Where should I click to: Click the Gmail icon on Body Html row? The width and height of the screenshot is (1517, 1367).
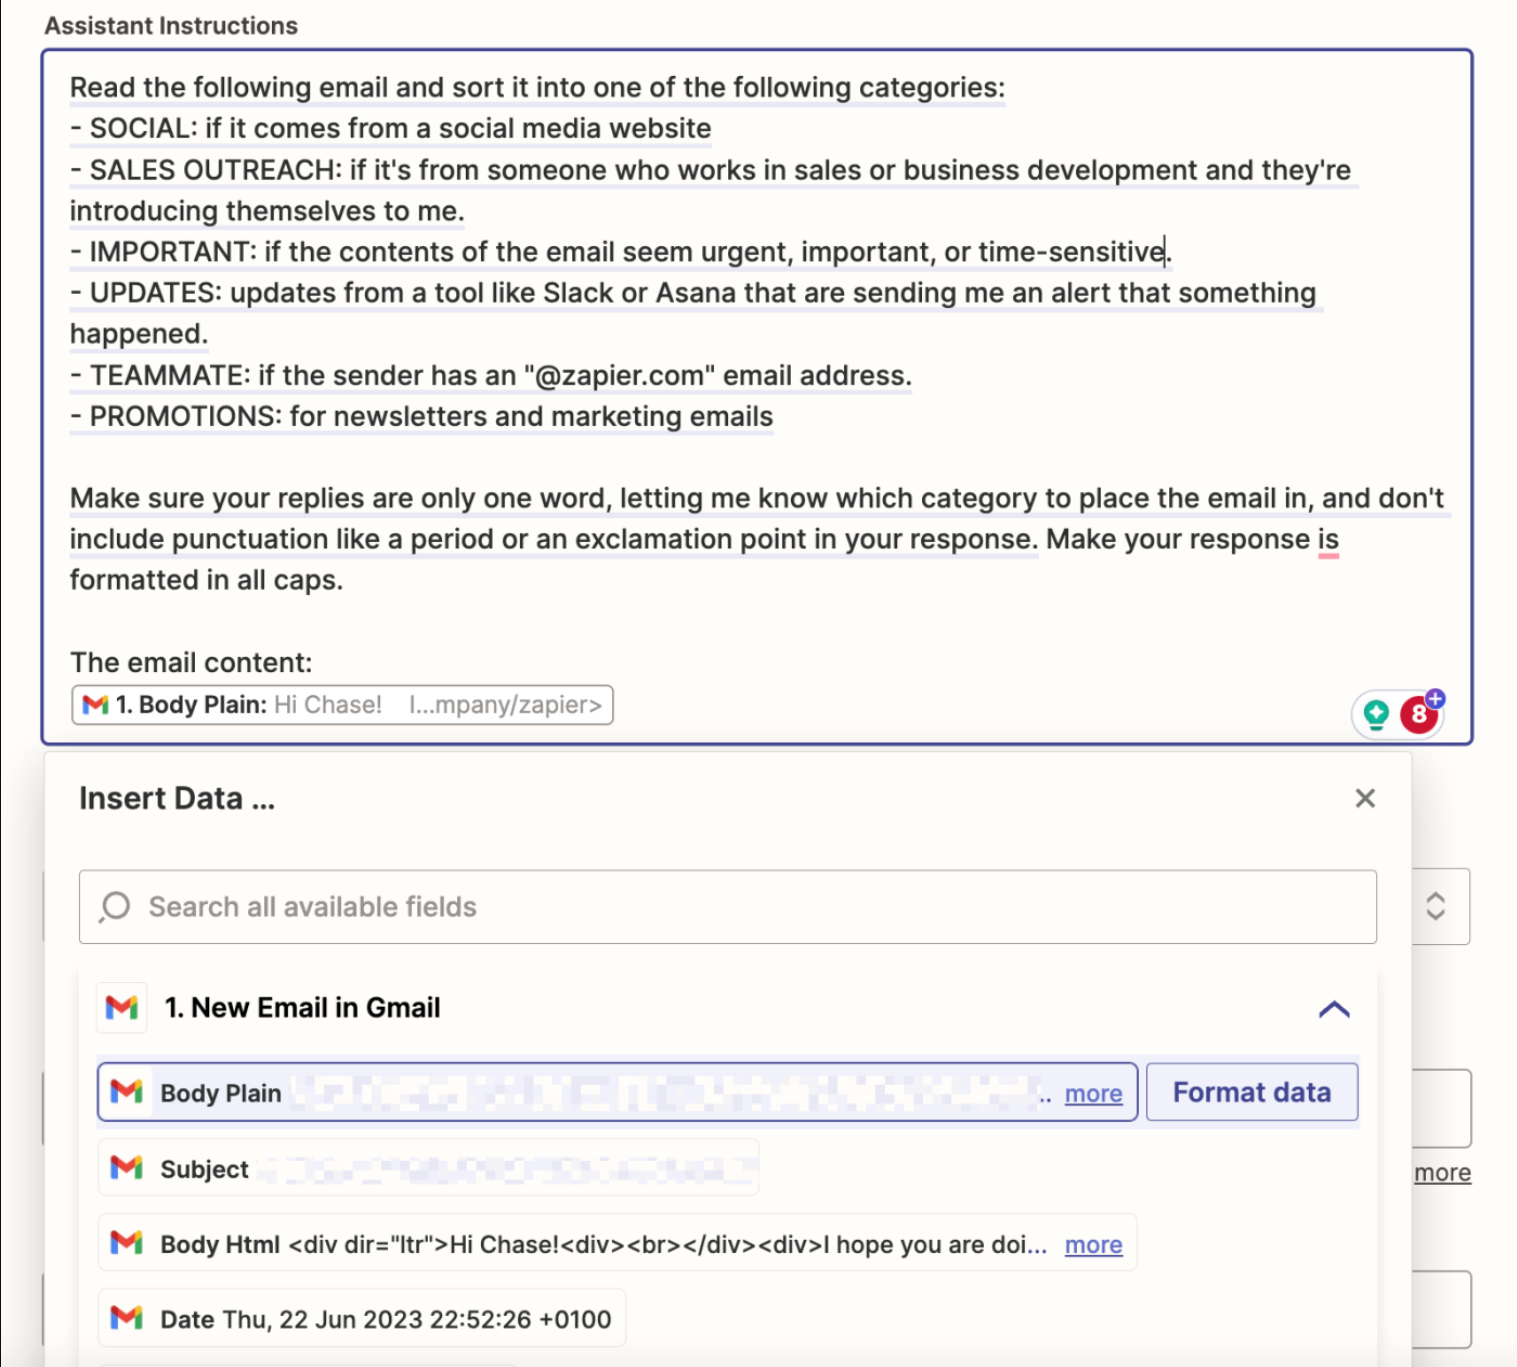[126, 1243]
